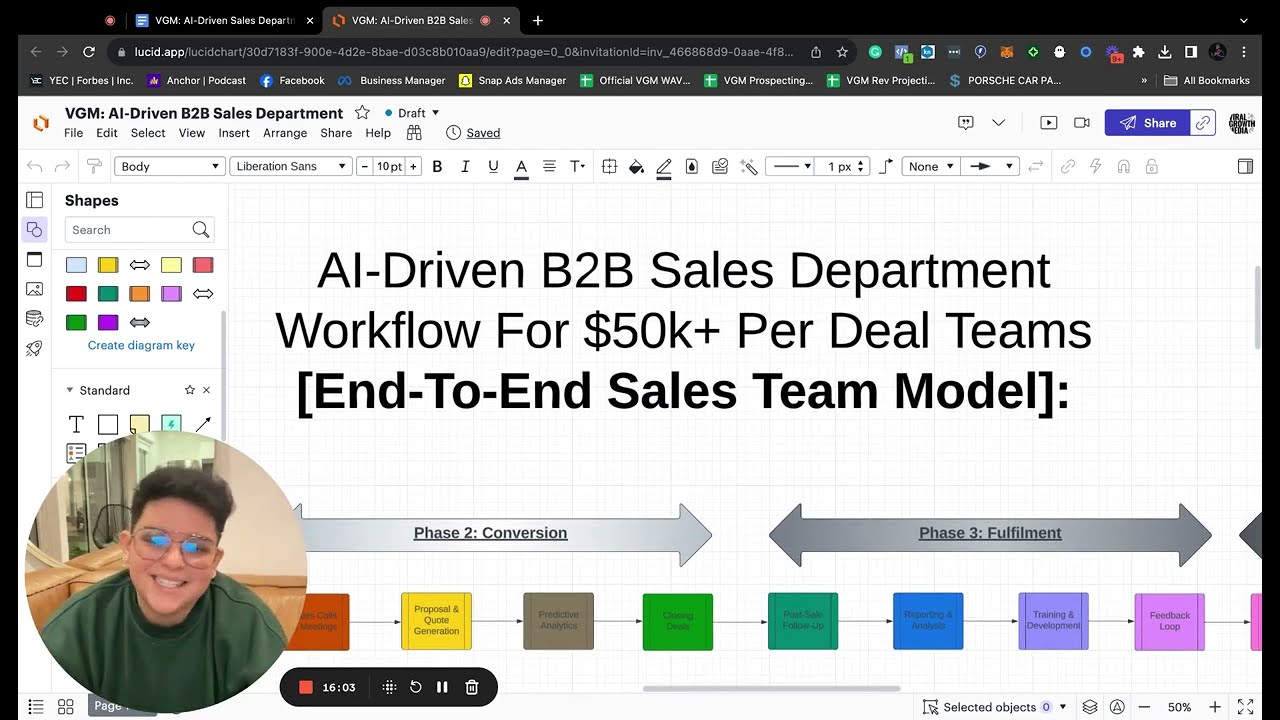1280x720 pixels.
Task: Open the shape options icon
Action: [609, 166]
